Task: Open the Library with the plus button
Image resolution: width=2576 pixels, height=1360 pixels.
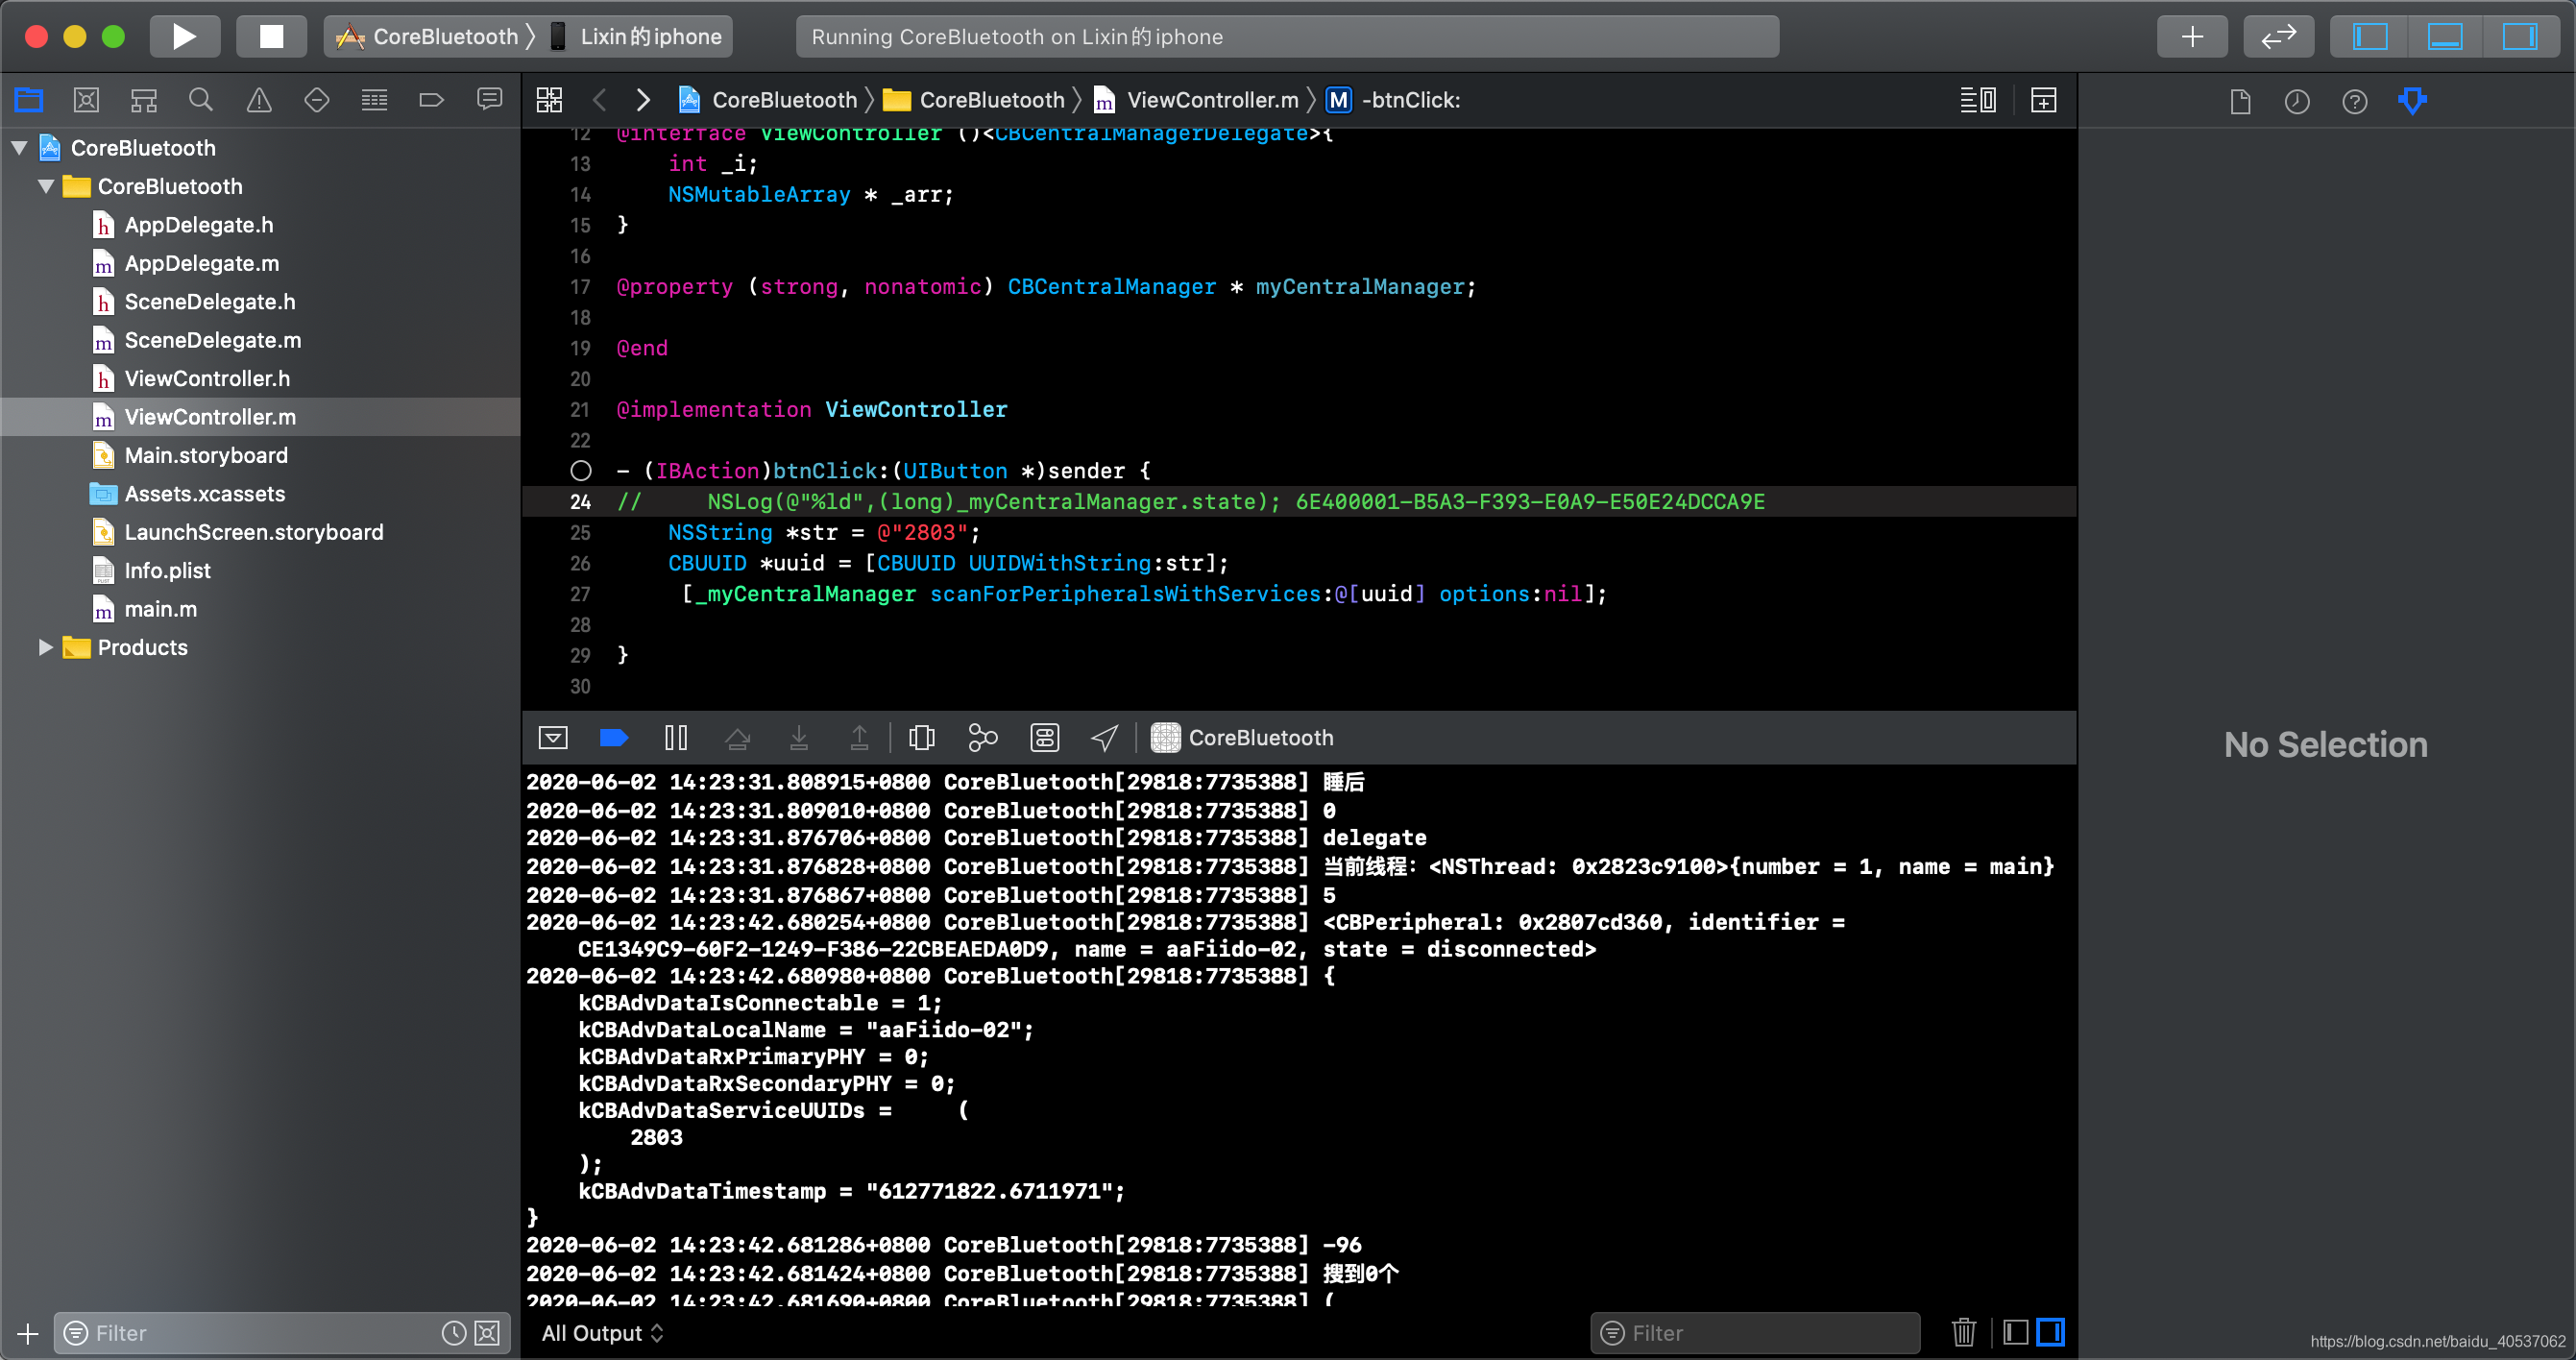Action: click(2192, 37)
